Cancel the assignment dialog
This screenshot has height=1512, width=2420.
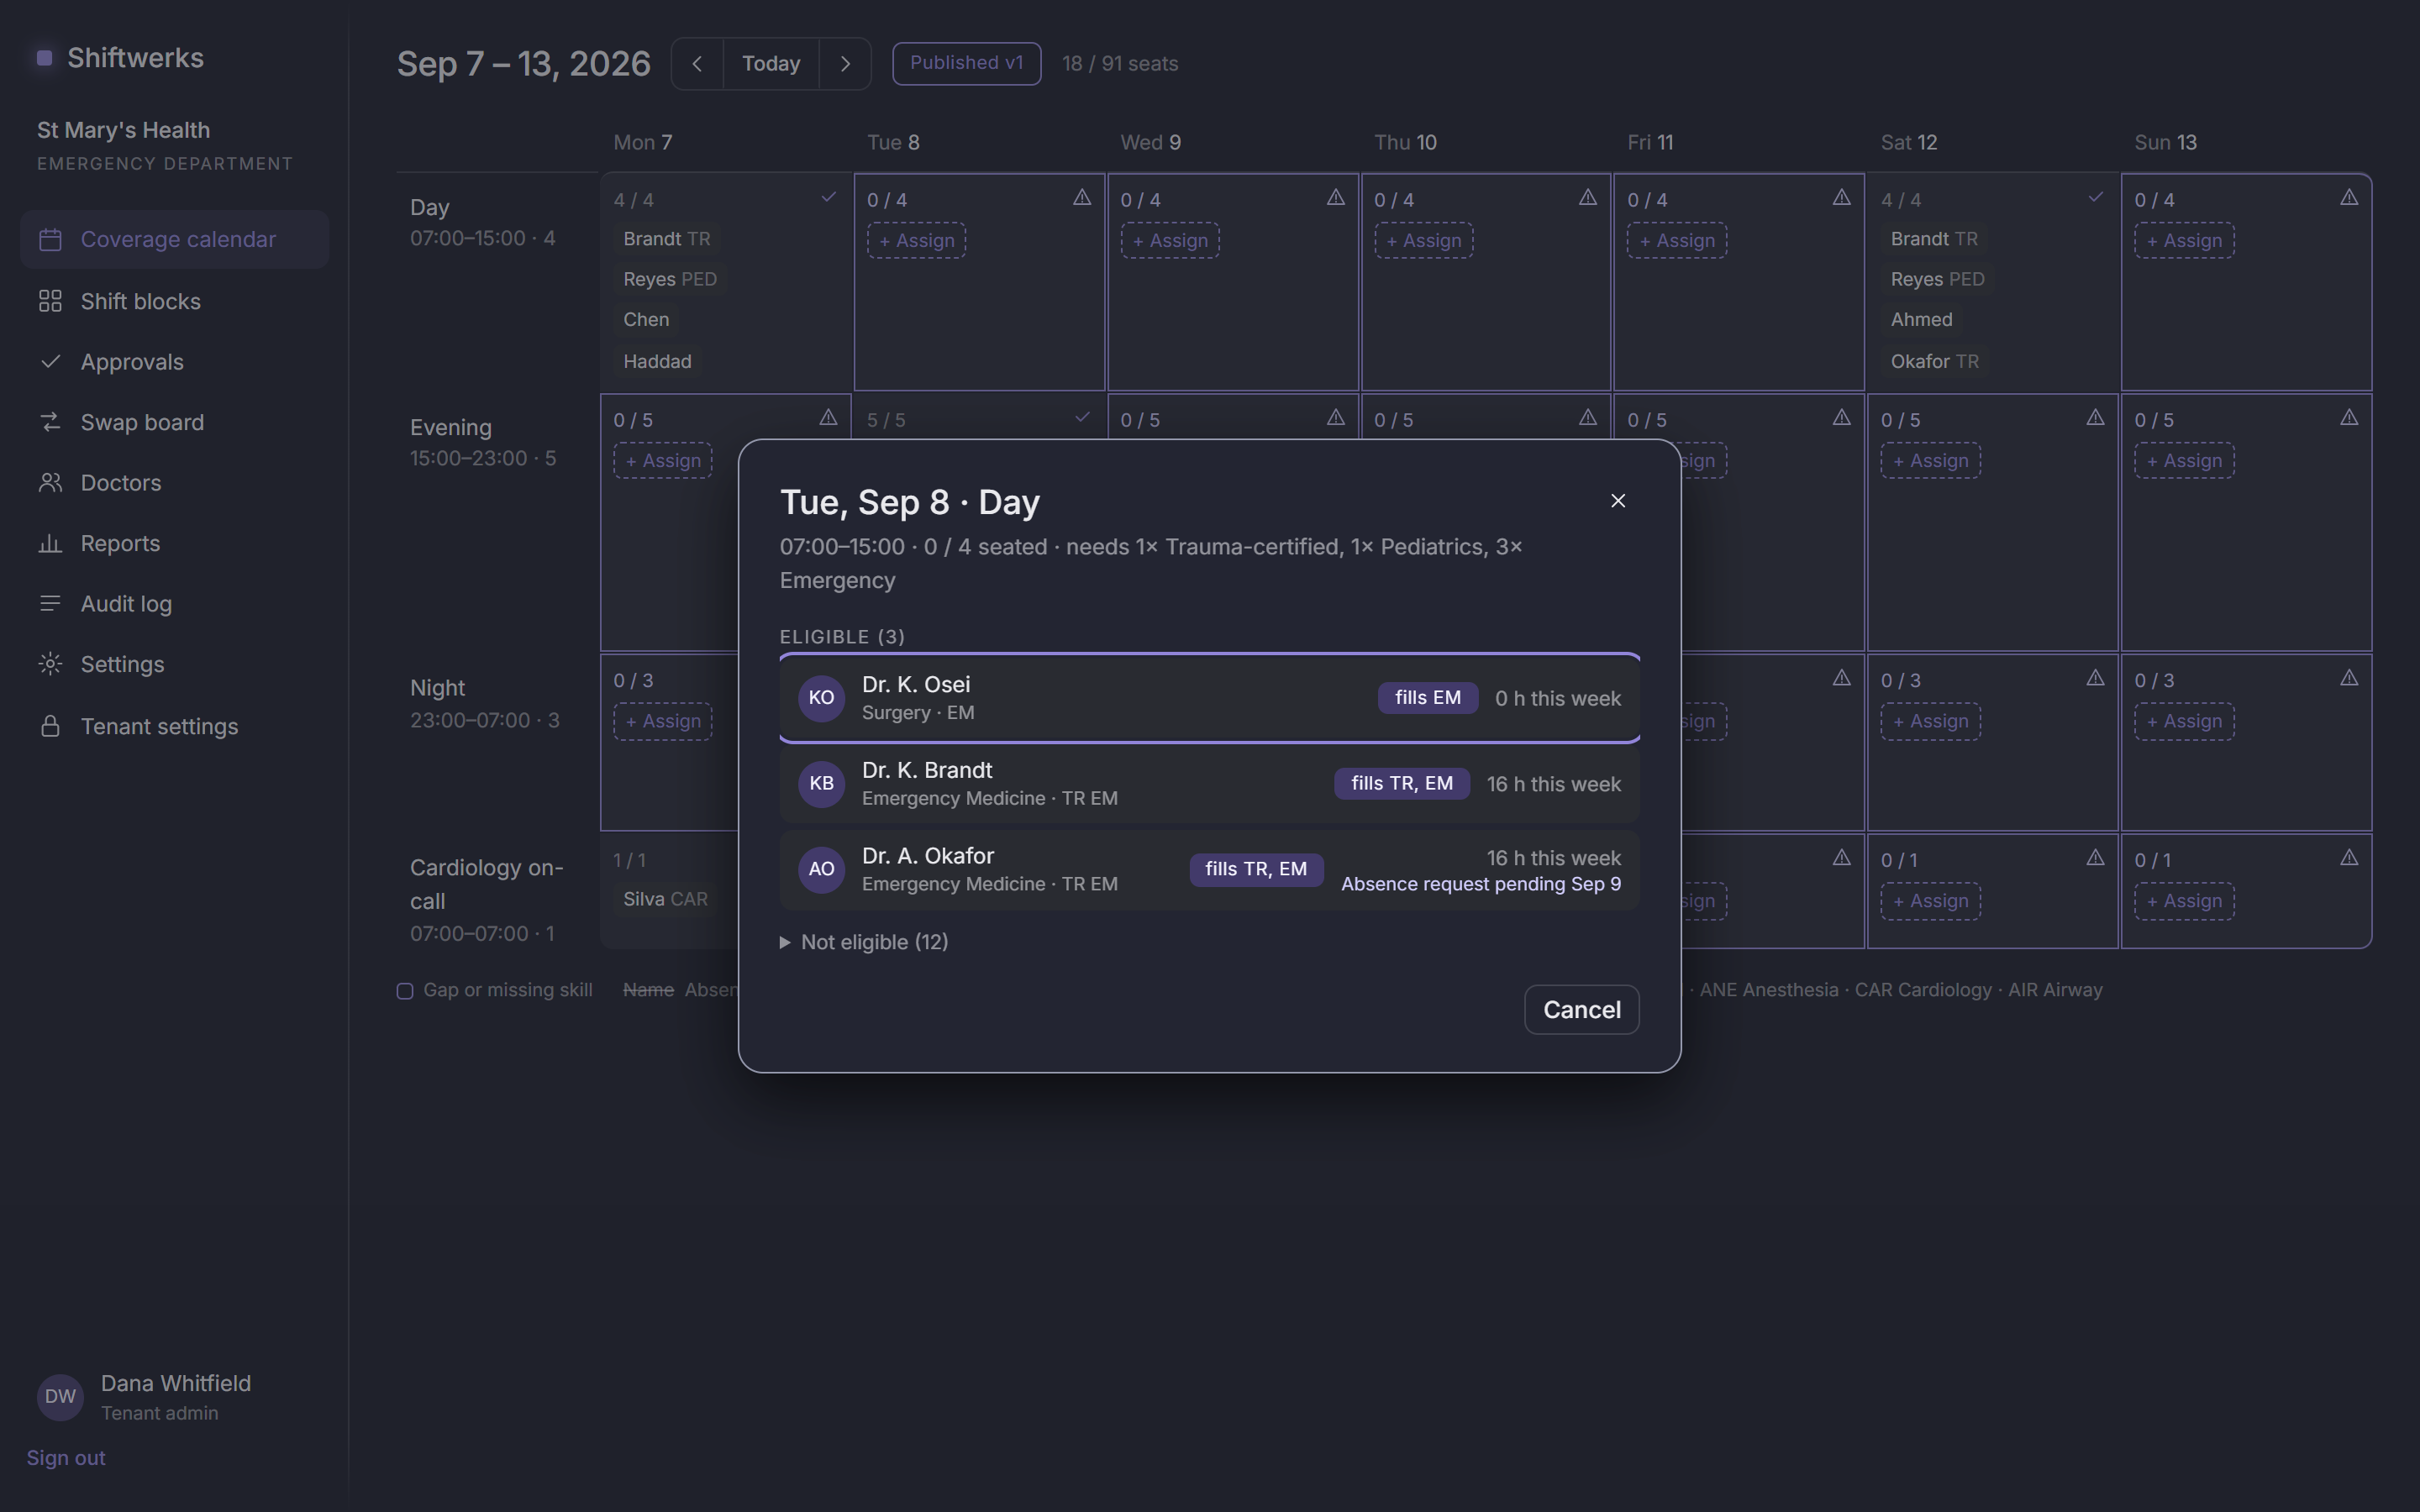pos(1581,1010)
